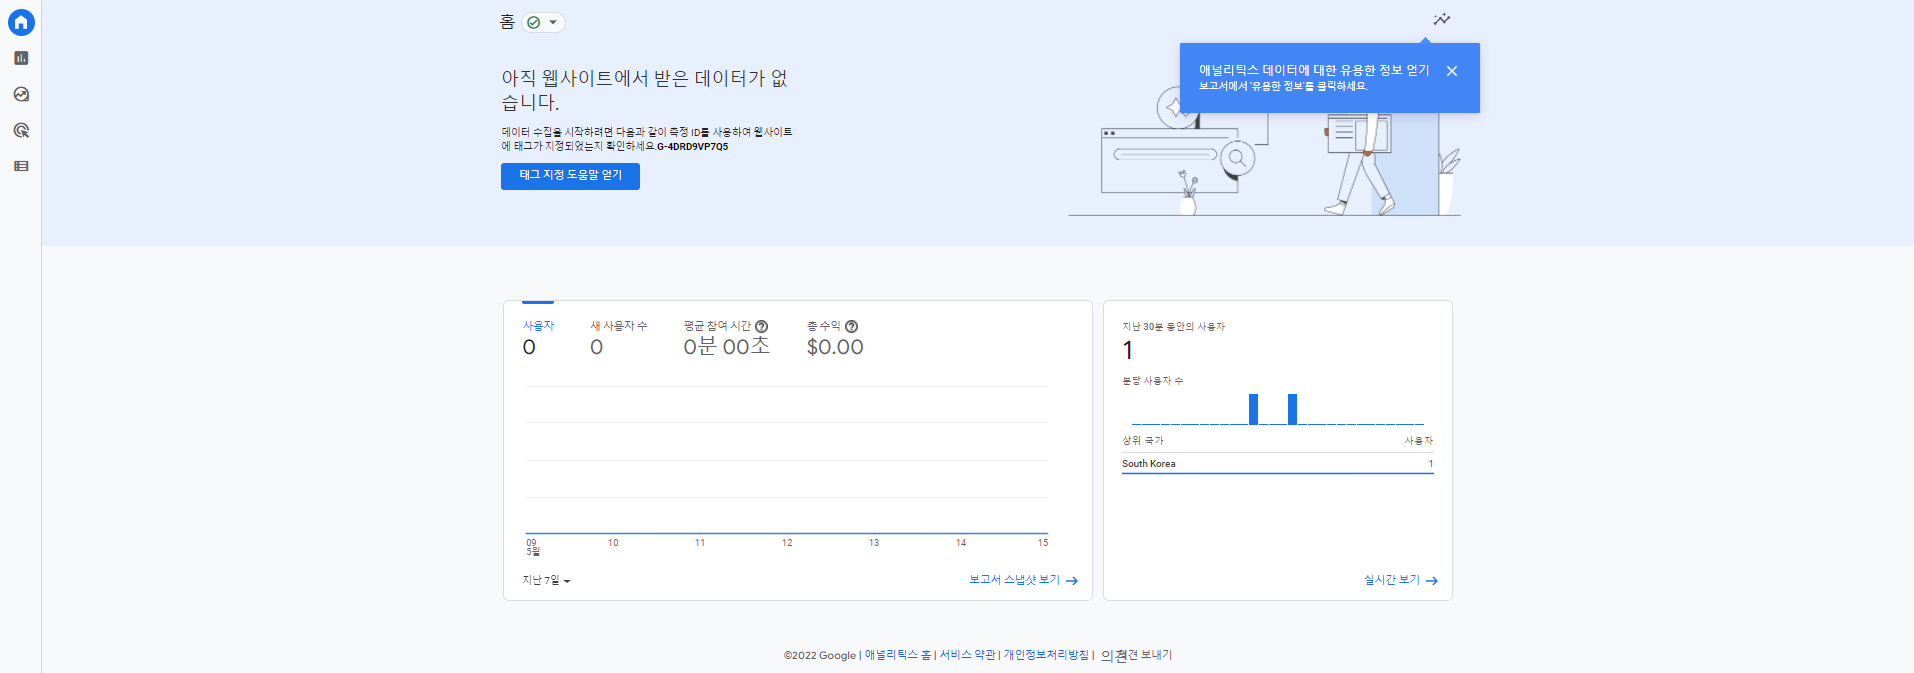The height and width of the screenshot is (673, 1914).
Task: Select the 총 수익 metric tab
Action: click(835, 337)
